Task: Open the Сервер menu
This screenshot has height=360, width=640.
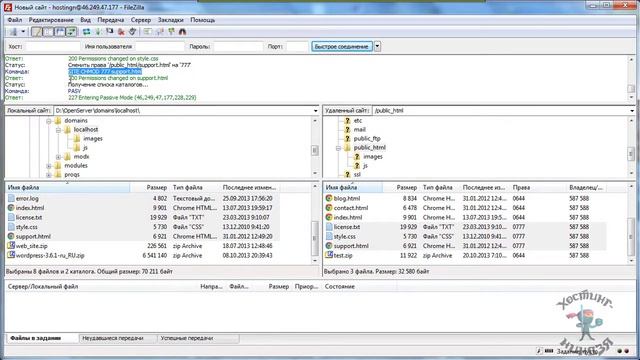Action: click(141, 20)
